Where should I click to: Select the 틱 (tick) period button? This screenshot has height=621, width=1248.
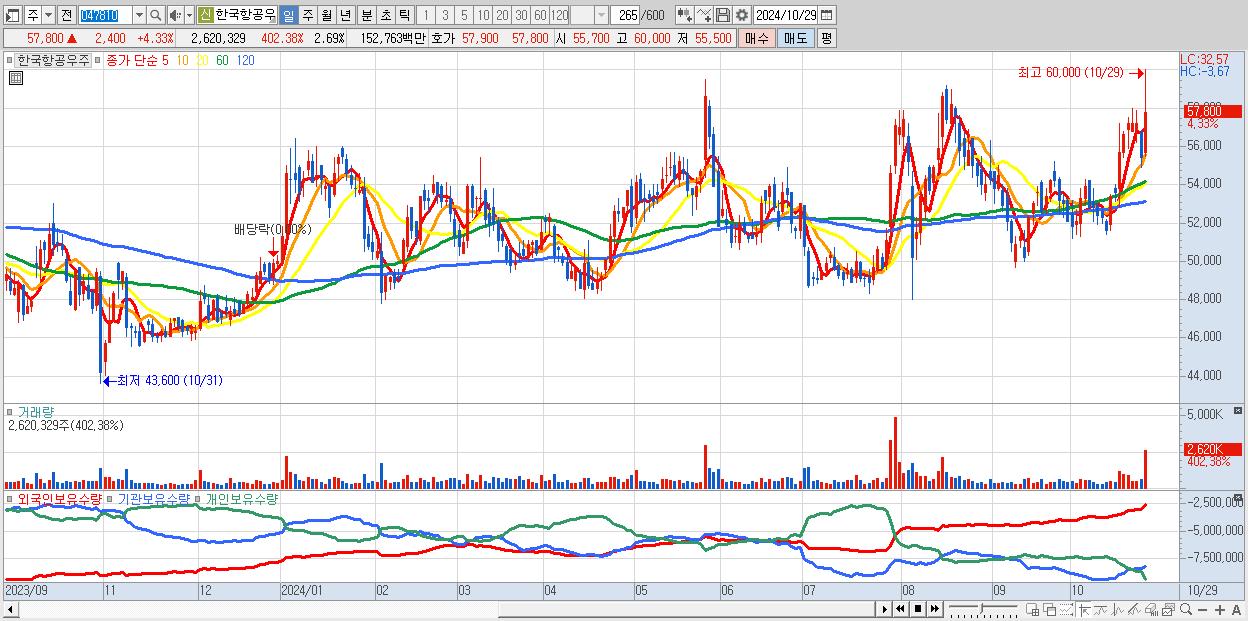404,15
